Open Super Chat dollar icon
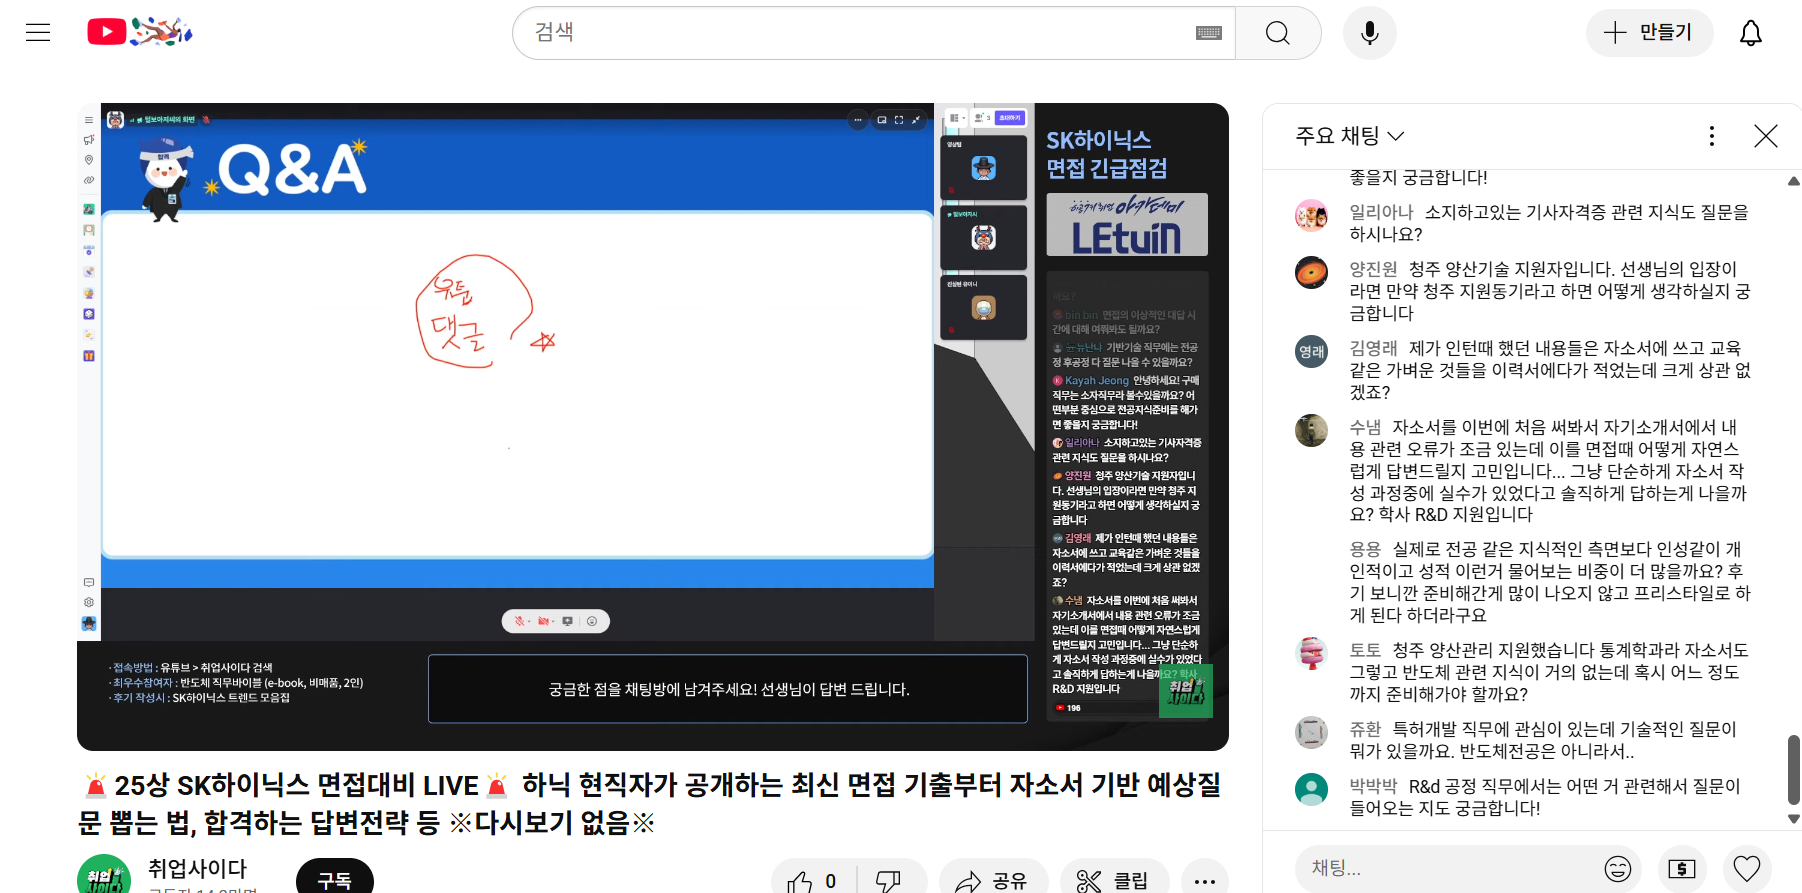Viewport: 1802px width, 893px height. click(1682, 868)
